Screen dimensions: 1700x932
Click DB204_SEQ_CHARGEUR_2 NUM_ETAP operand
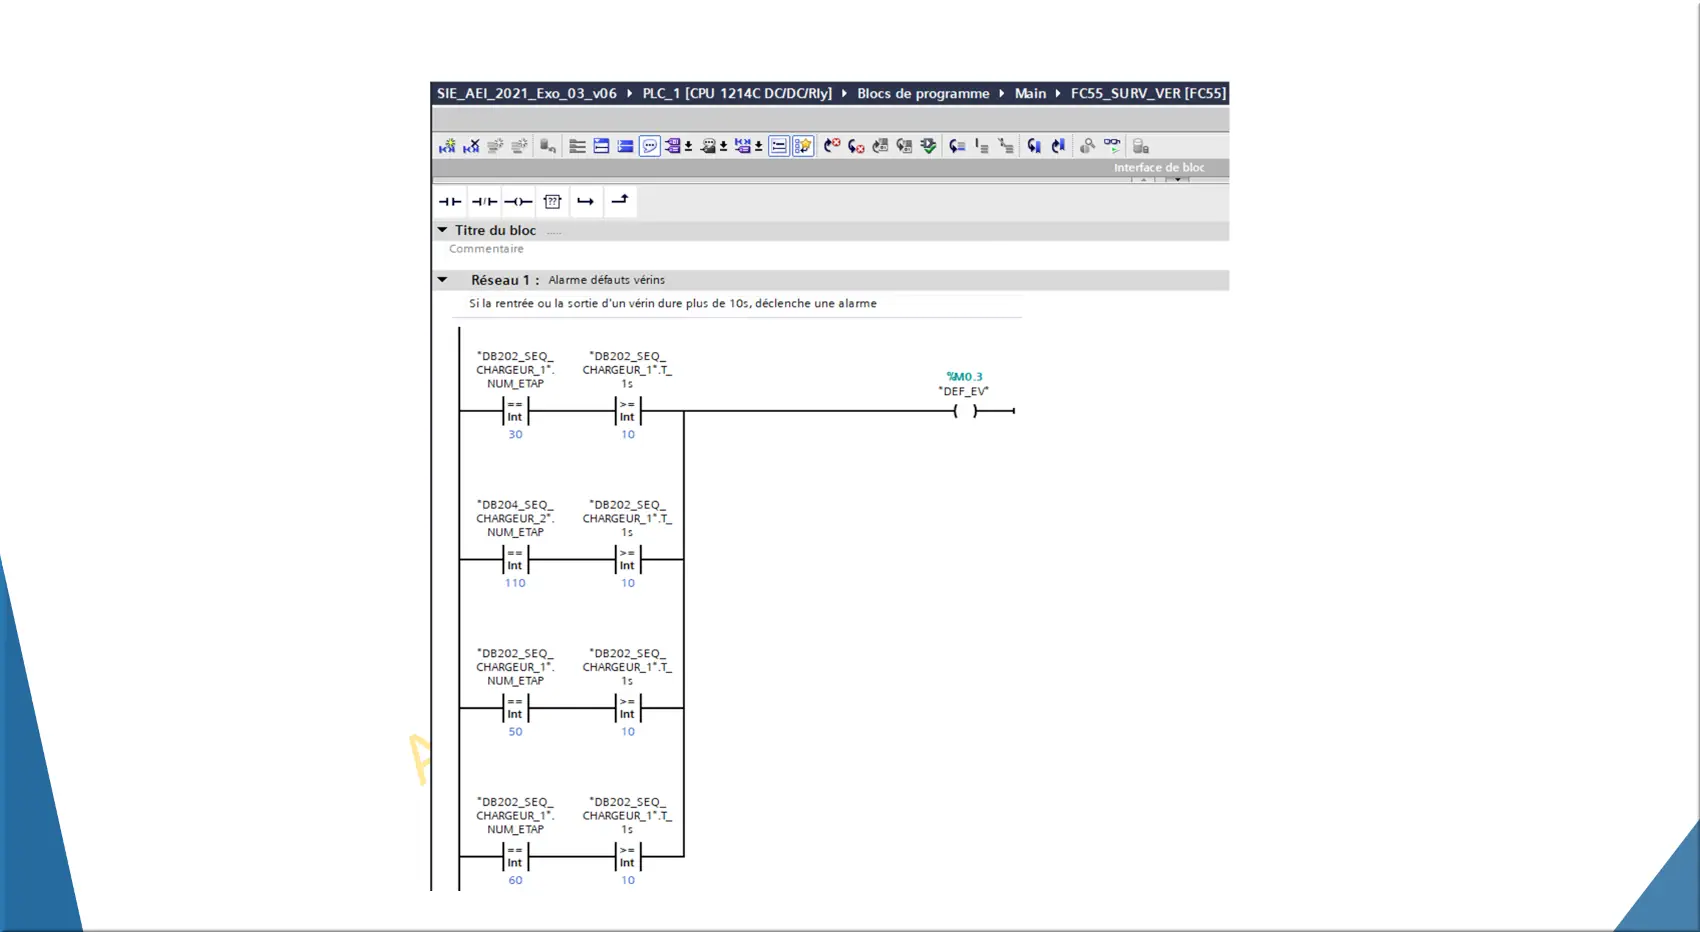coord(515,518)
